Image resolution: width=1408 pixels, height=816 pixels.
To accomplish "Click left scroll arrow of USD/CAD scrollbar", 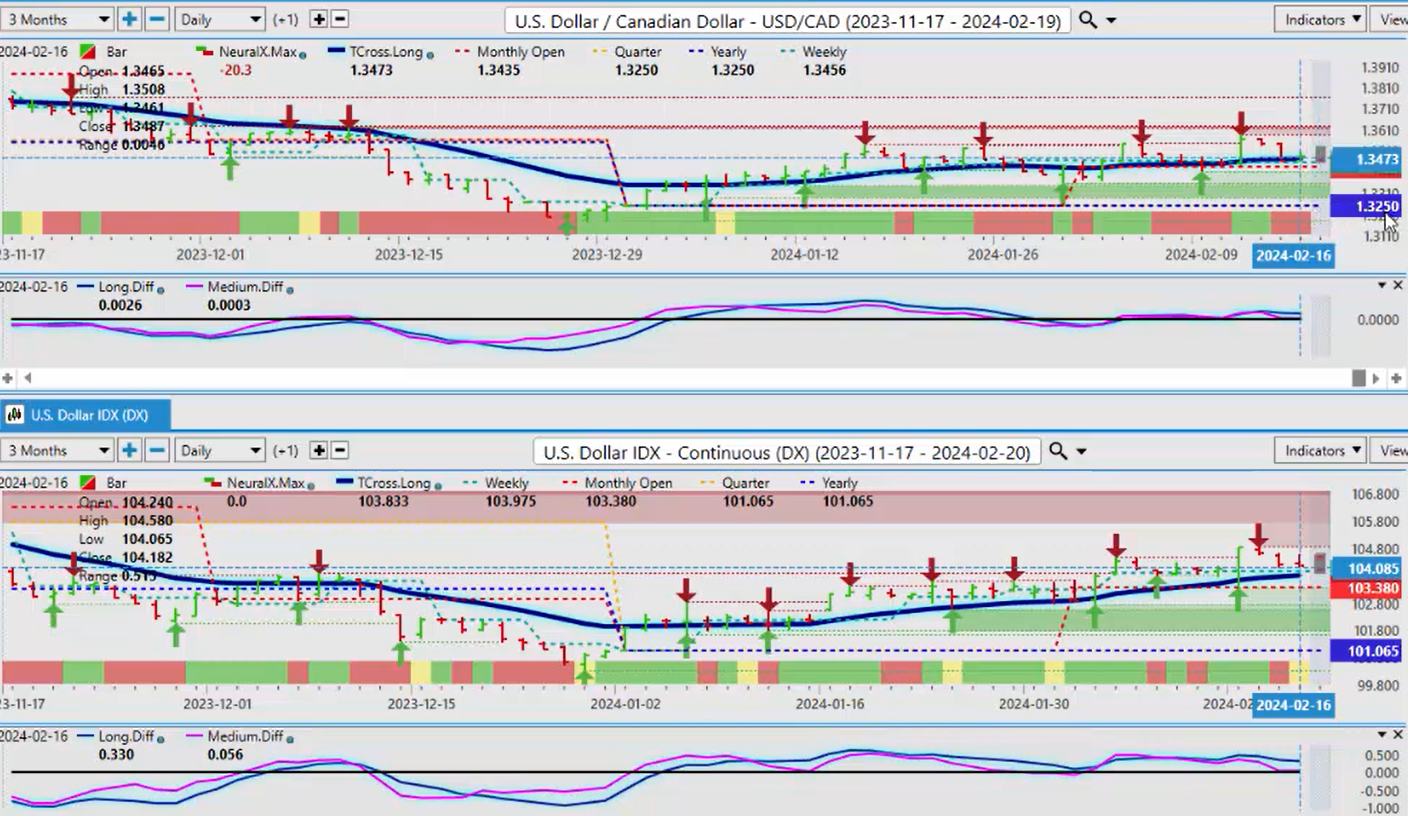I will [27, 378].
